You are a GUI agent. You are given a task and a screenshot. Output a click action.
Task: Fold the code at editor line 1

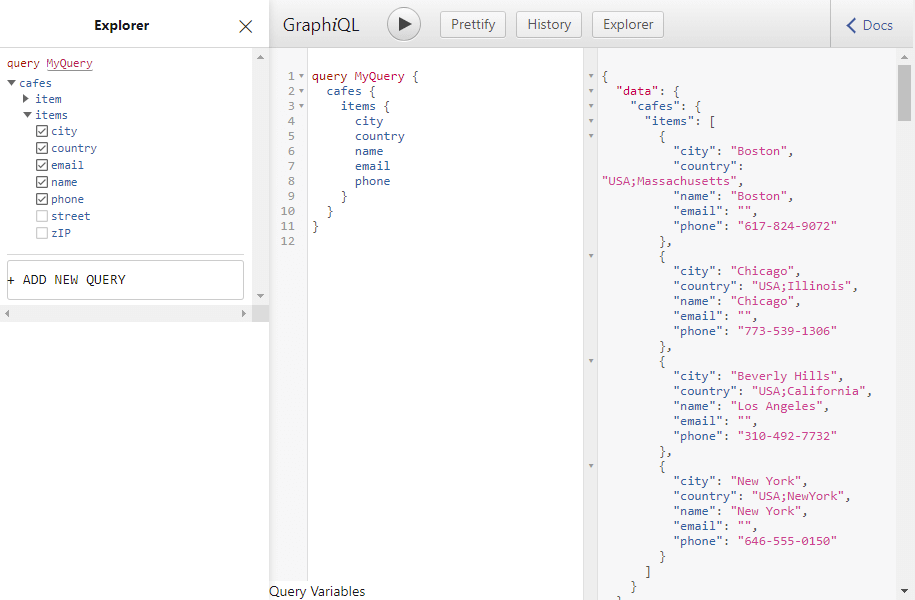(301, 76)
